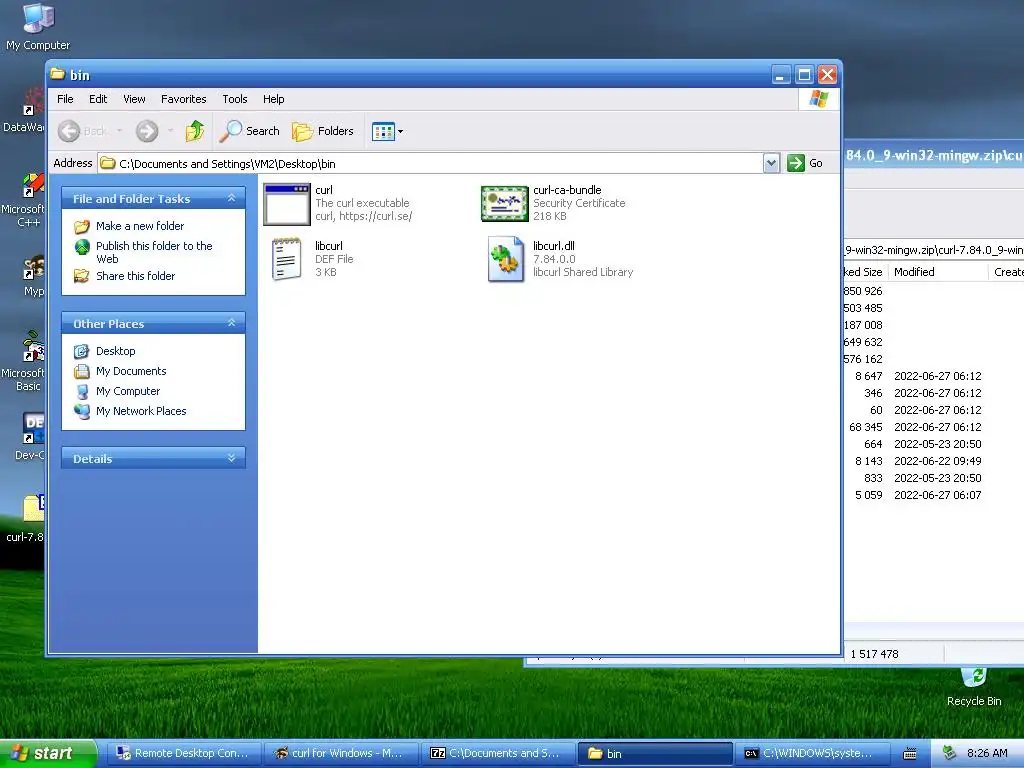The width and height of the screenshot is (1024, 768).
Task: Go up one folder level
Action: 194,131
